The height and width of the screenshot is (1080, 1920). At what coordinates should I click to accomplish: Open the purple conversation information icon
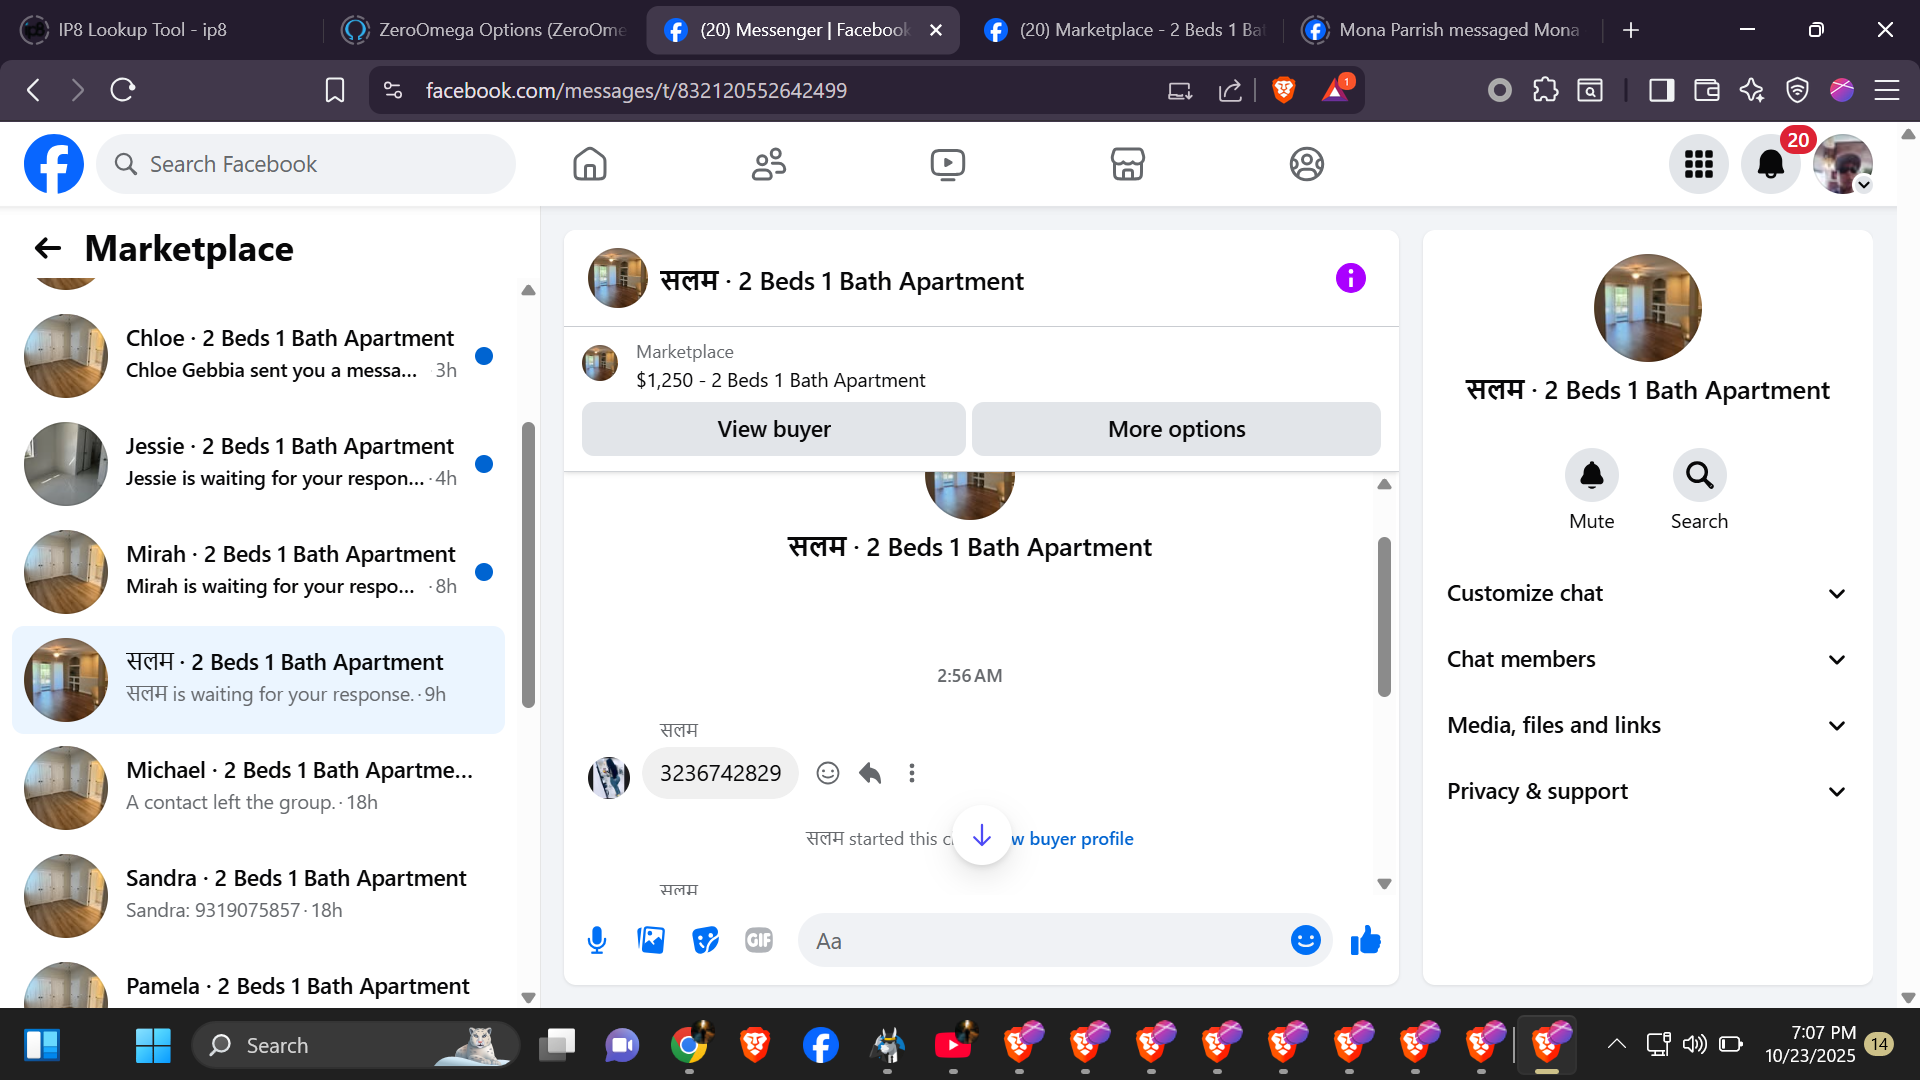coord(1350,278)
